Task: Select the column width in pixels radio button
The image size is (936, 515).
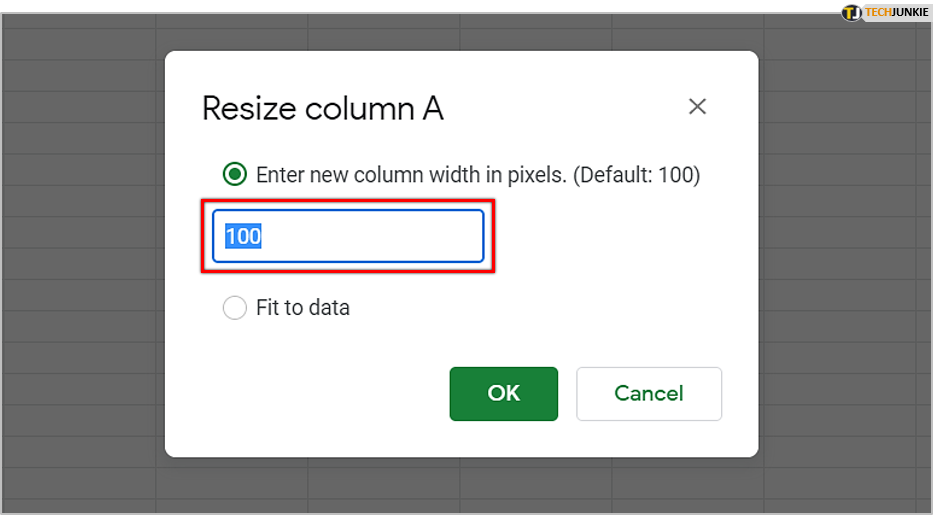Action: 235,174
